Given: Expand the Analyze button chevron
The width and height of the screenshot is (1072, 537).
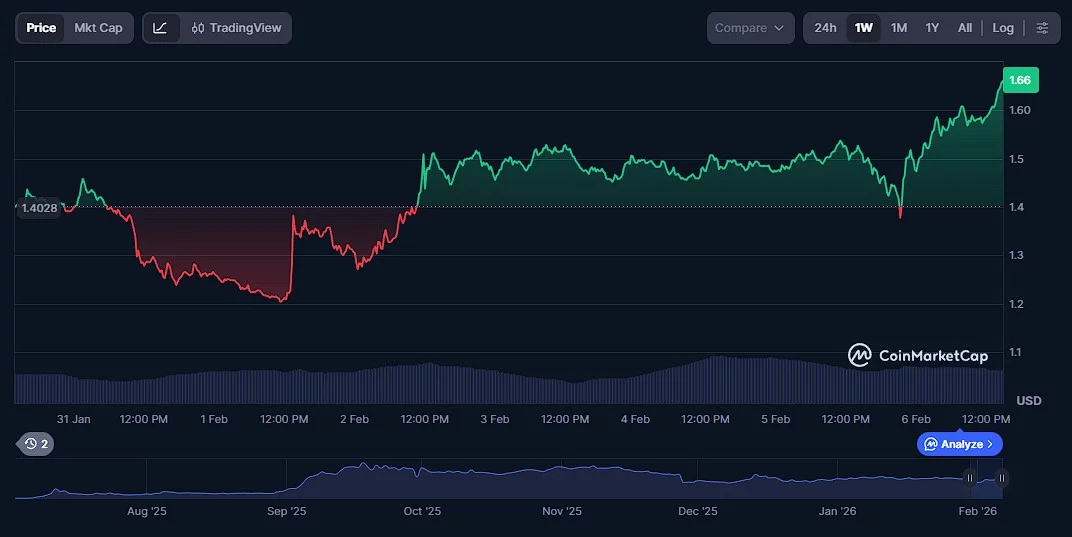Looking at the screenshot, I should [990, 444].
